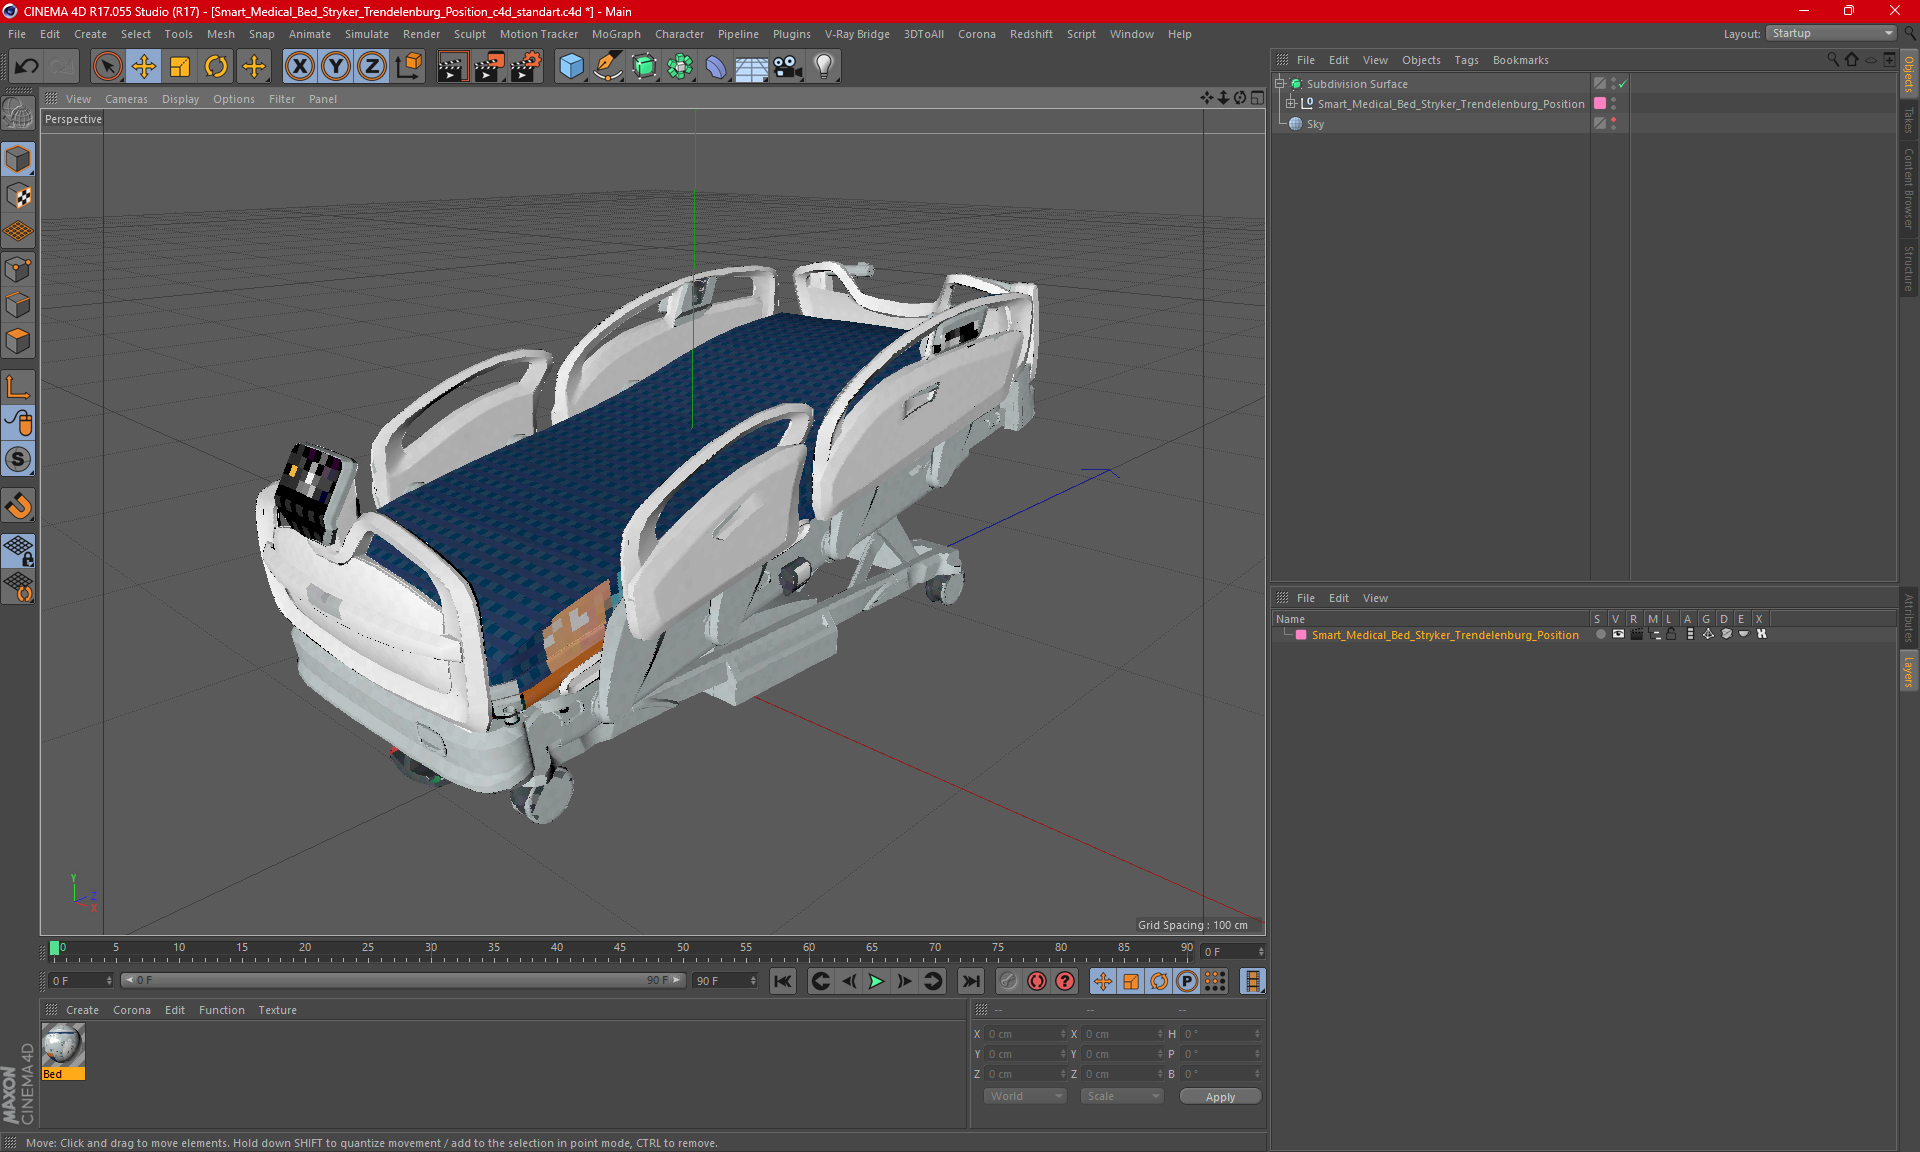The height and width of the screenshot is (1152, 1920).
Task: Switch to Edges mode
Action: coord(18,305)
